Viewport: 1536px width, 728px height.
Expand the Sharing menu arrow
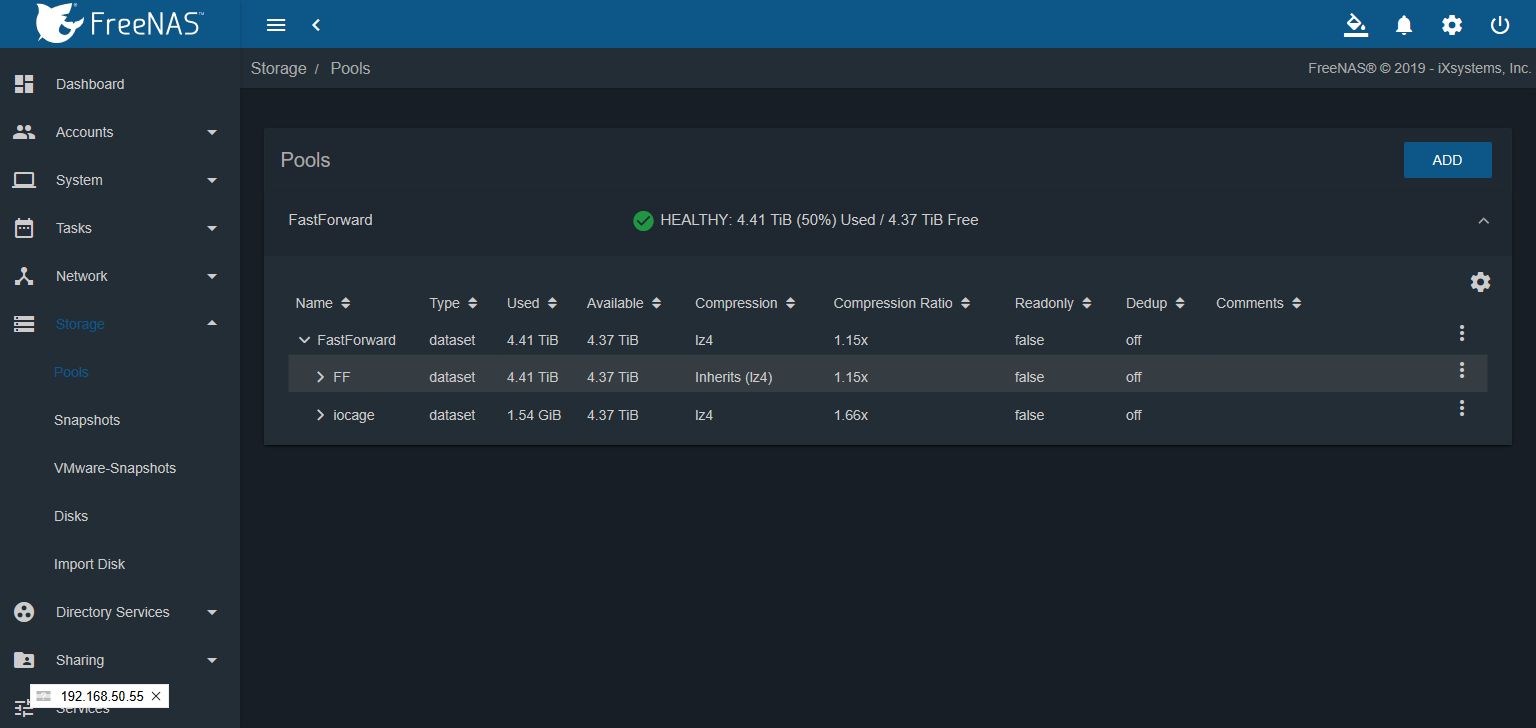click(212, 660)
